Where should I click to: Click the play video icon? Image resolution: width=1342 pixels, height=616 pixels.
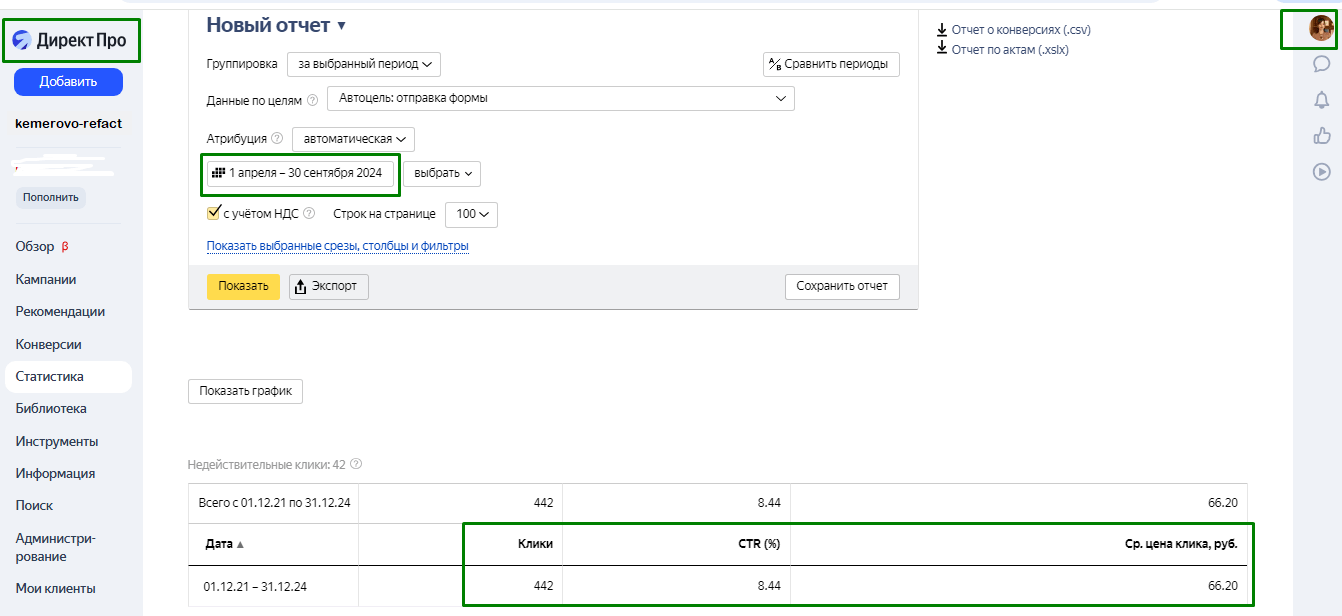point(1321,171)
